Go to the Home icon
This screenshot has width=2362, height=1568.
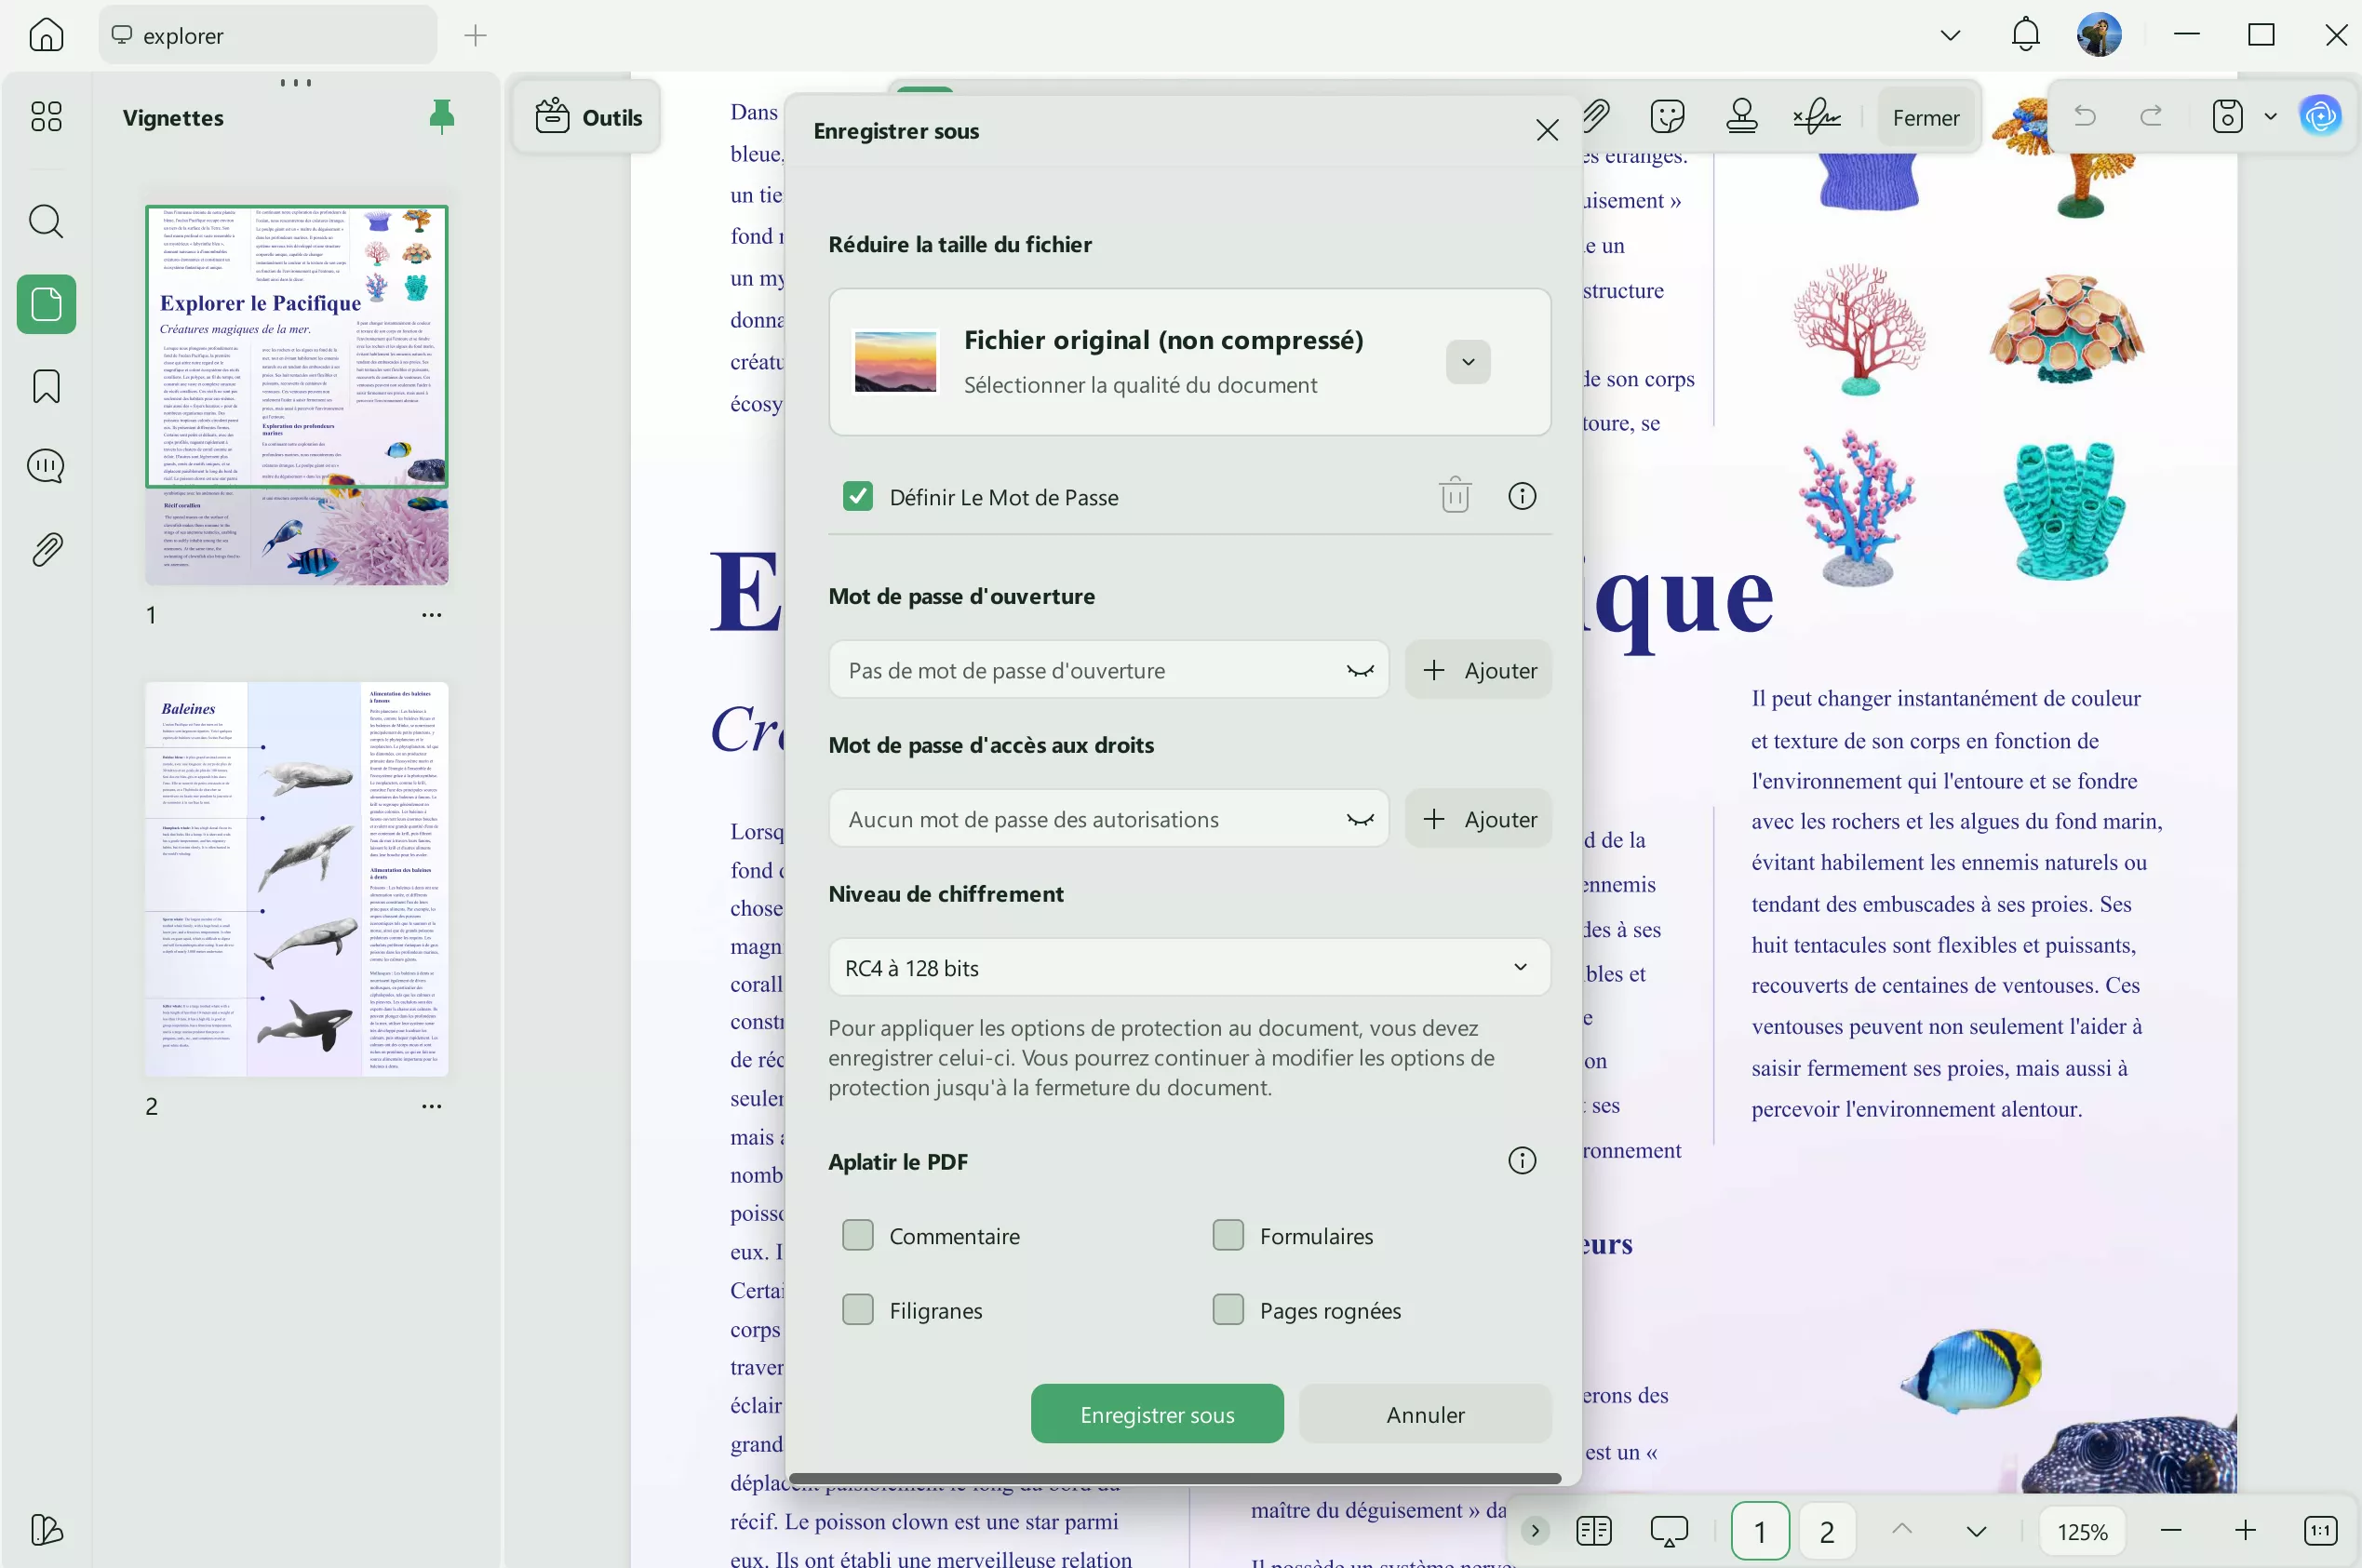[46, 35]
